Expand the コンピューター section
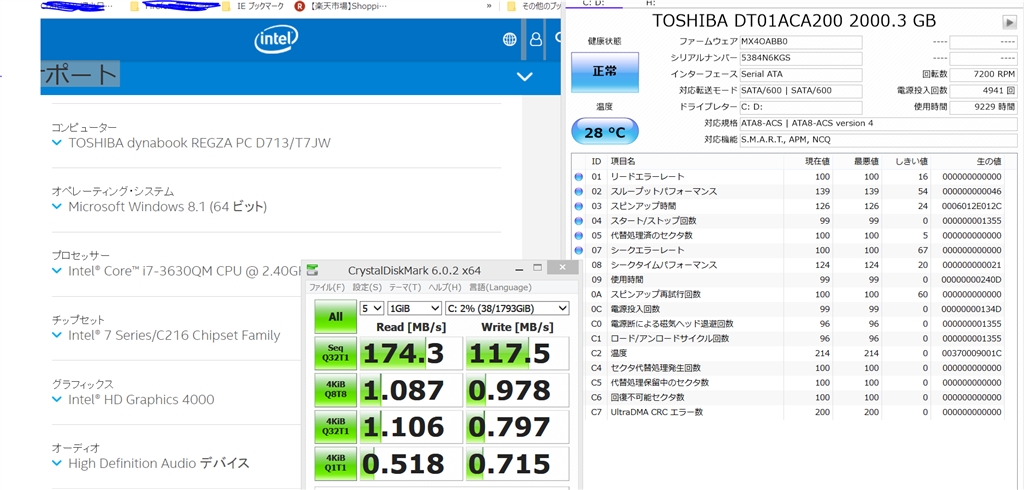Image resolution: width=1024 pixels, height=490 pixels. pyautogui.click(x=57, y=143)
